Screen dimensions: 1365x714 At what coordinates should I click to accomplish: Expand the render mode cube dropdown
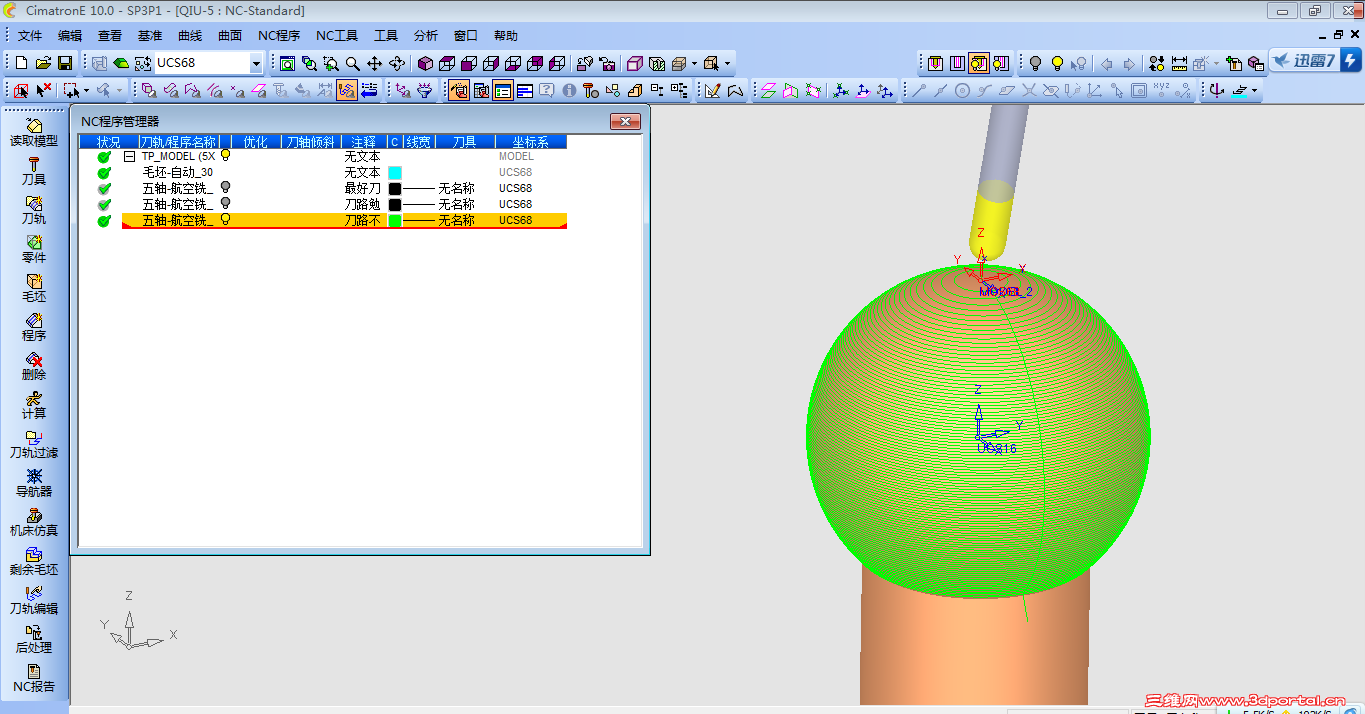695,63
